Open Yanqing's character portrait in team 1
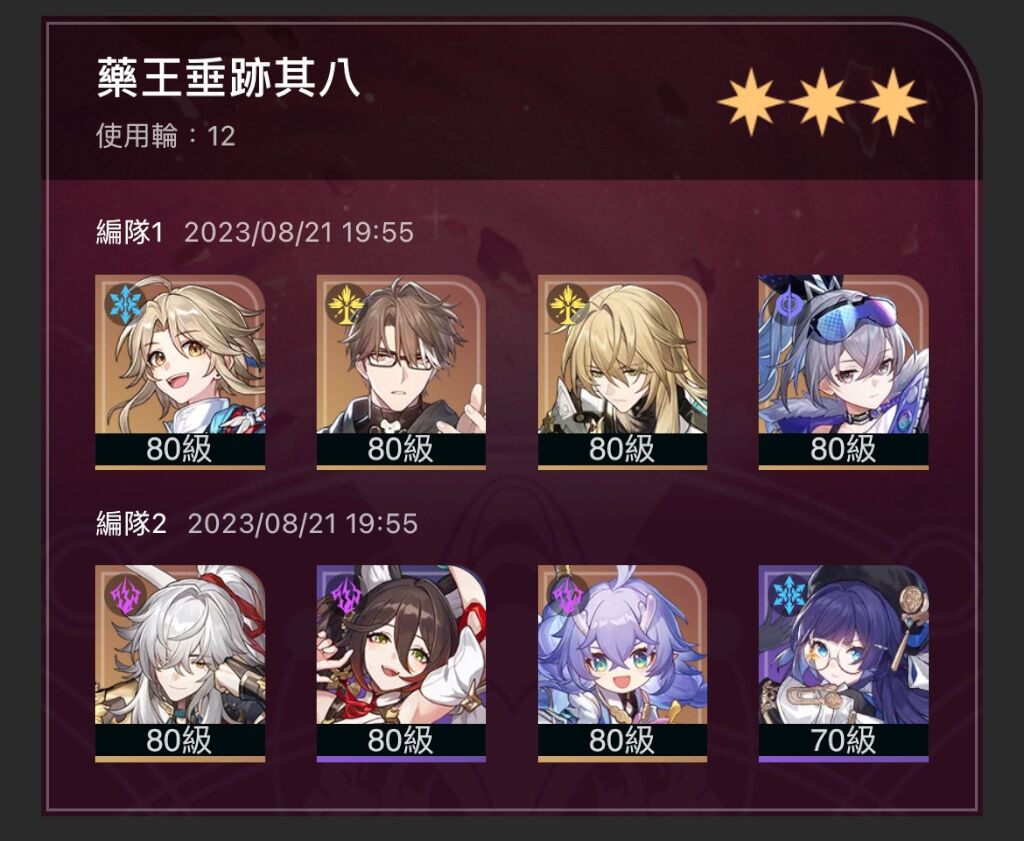 pyautogui.click(x=180, y=355)
